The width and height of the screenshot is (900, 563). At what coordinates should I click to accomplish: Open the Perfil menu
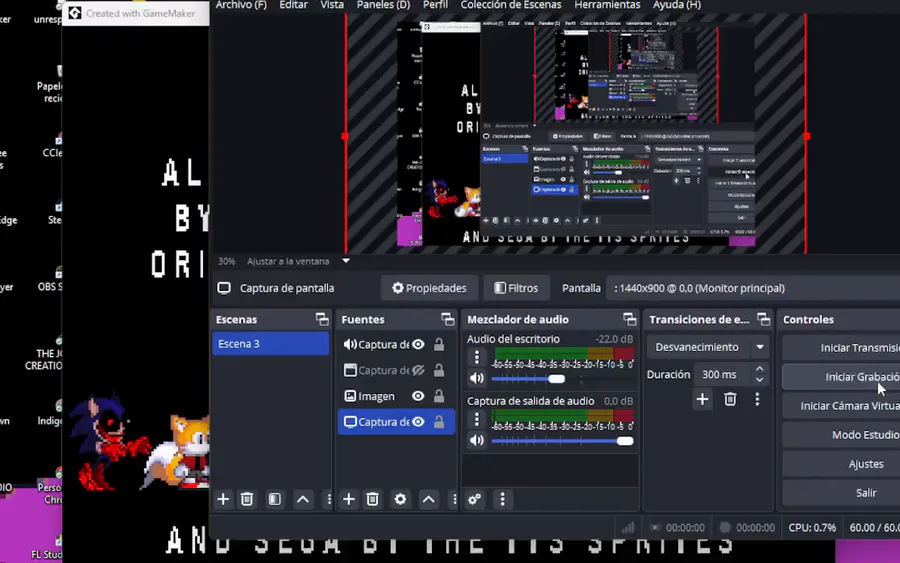(435, 5)
